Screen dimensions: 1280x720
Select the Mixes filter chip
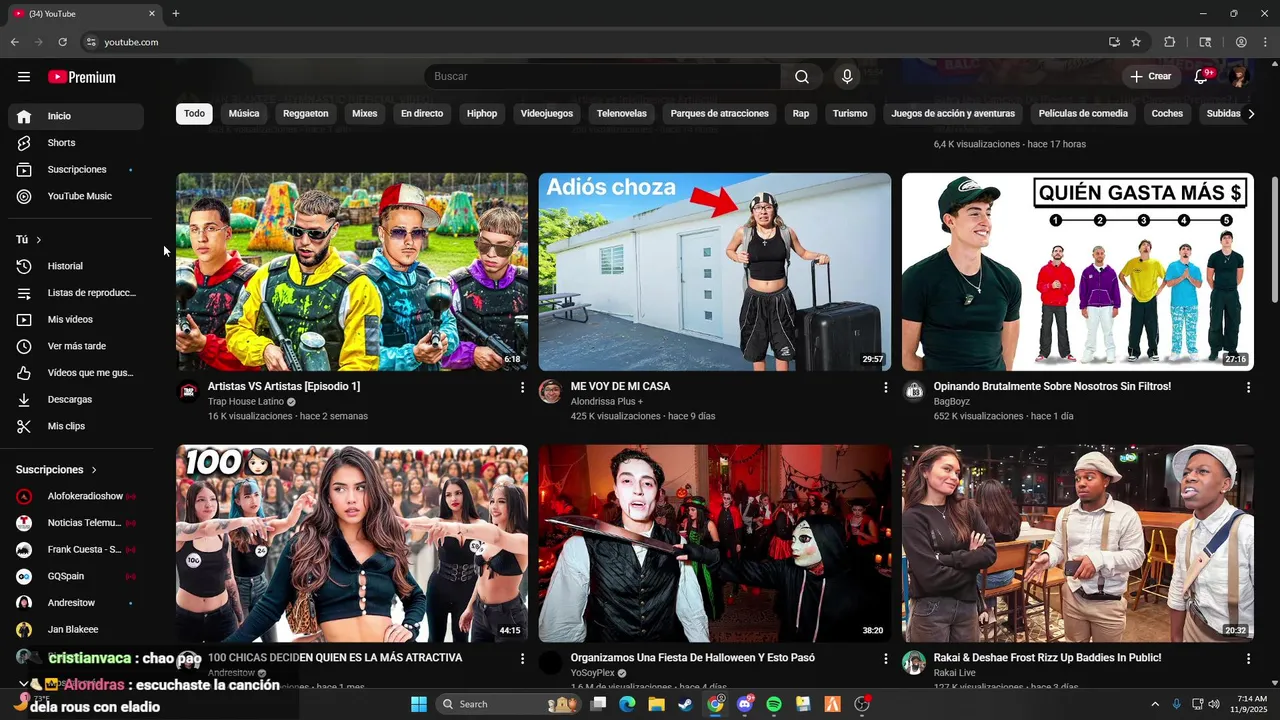[365, 114]
